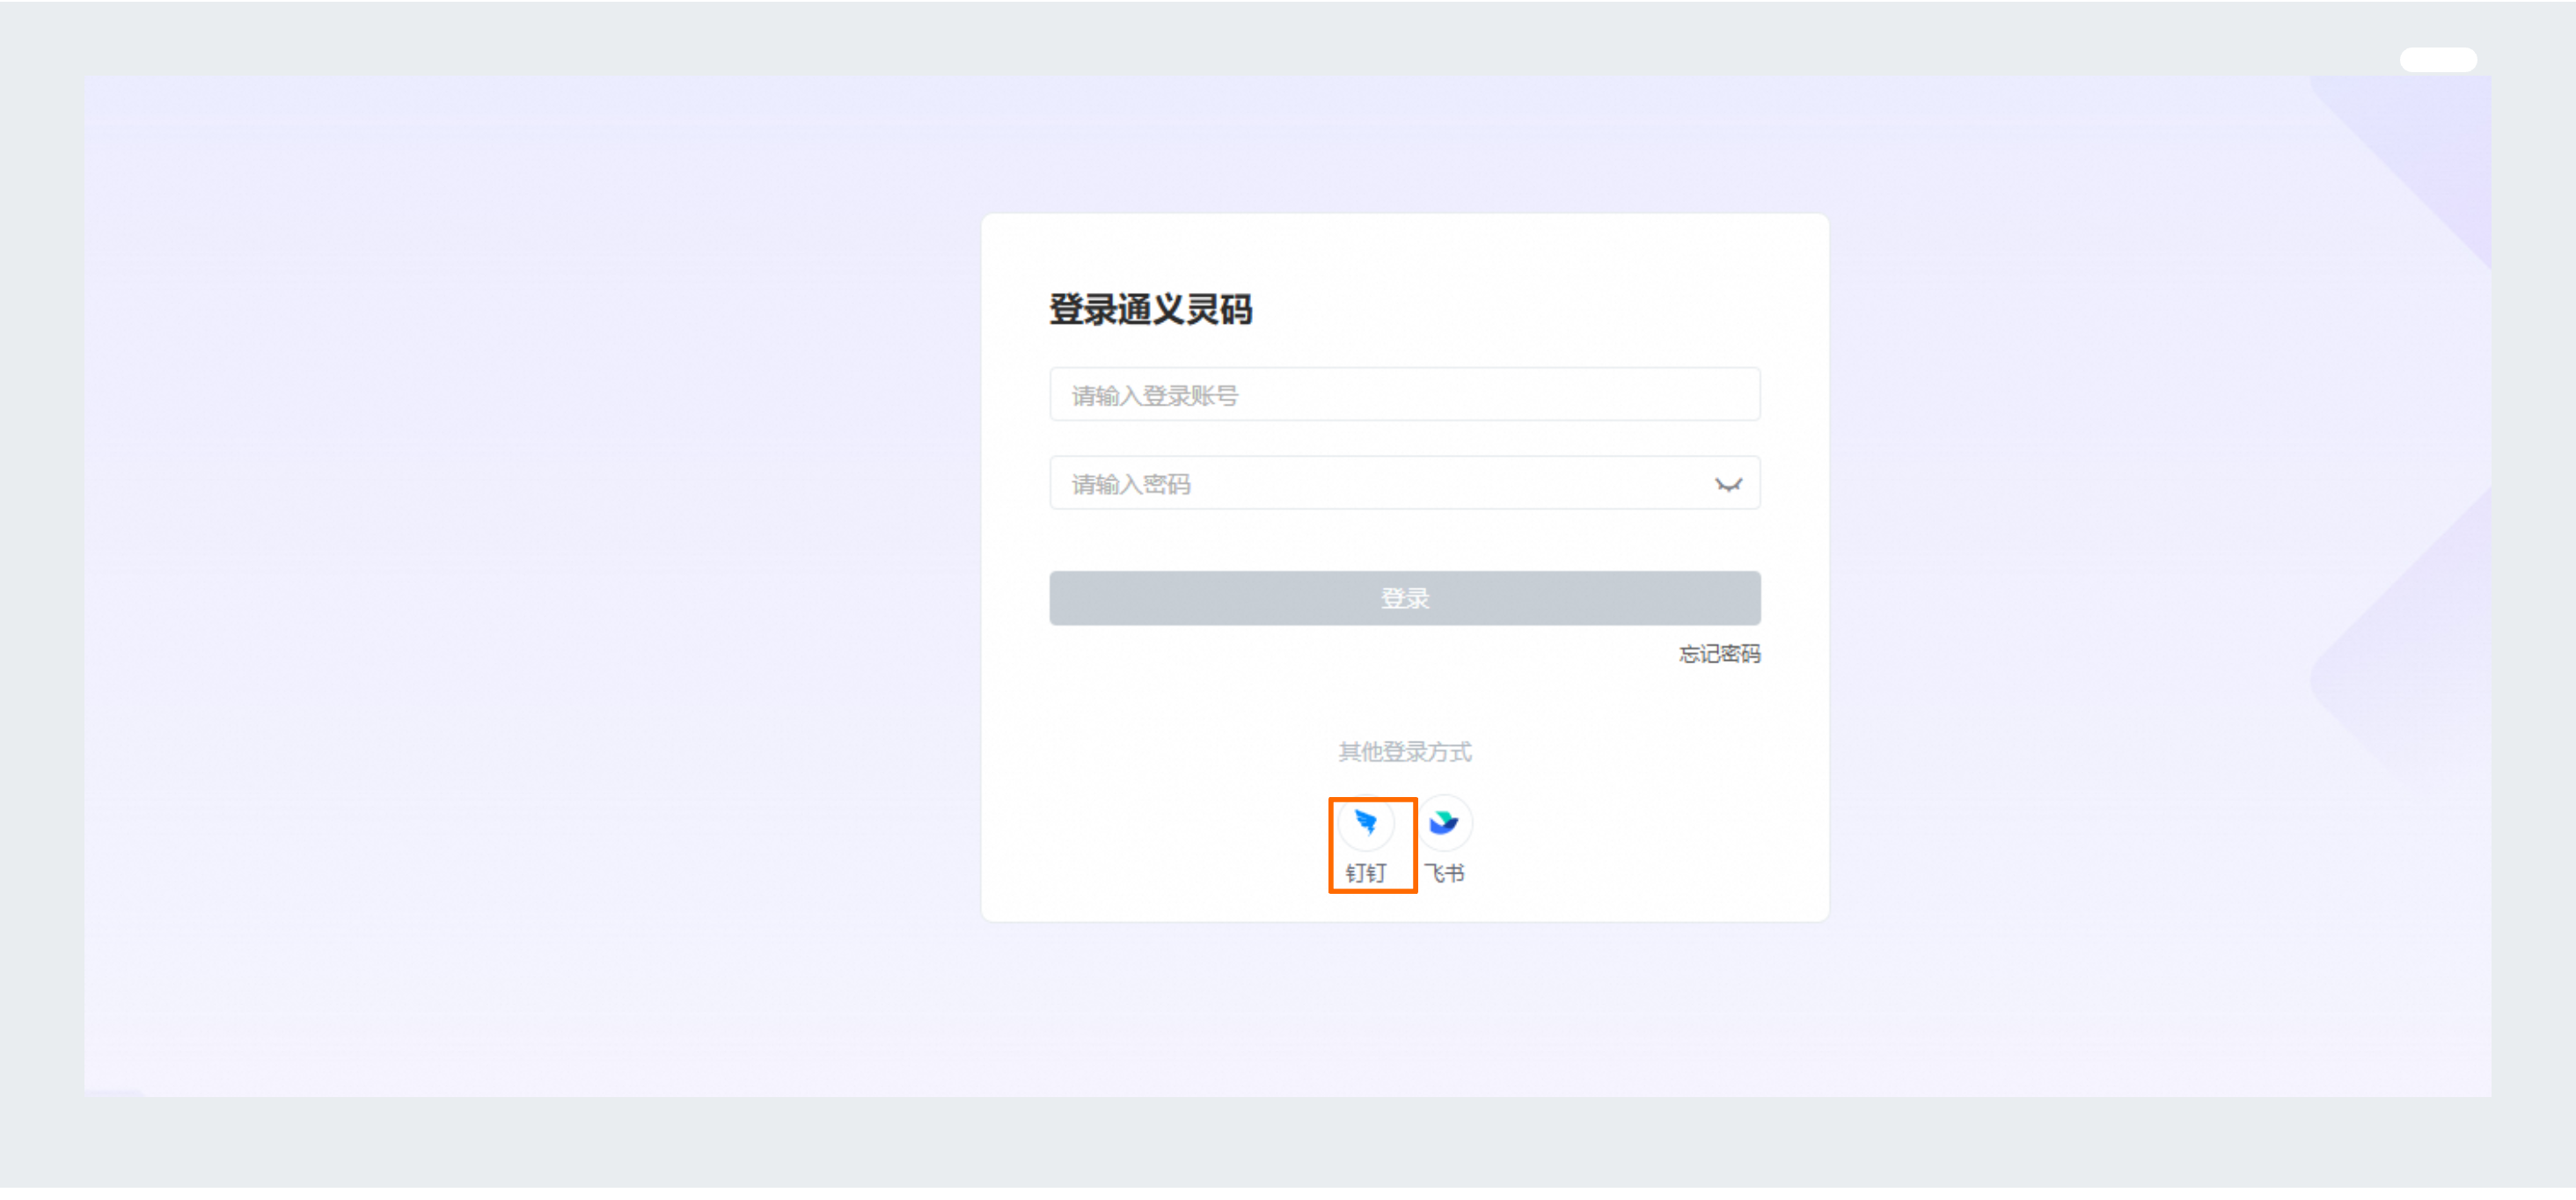This screenshot has width=2576, height=1200.
Task: Place cursor in login account textbox
Action: click(1404, 395)
